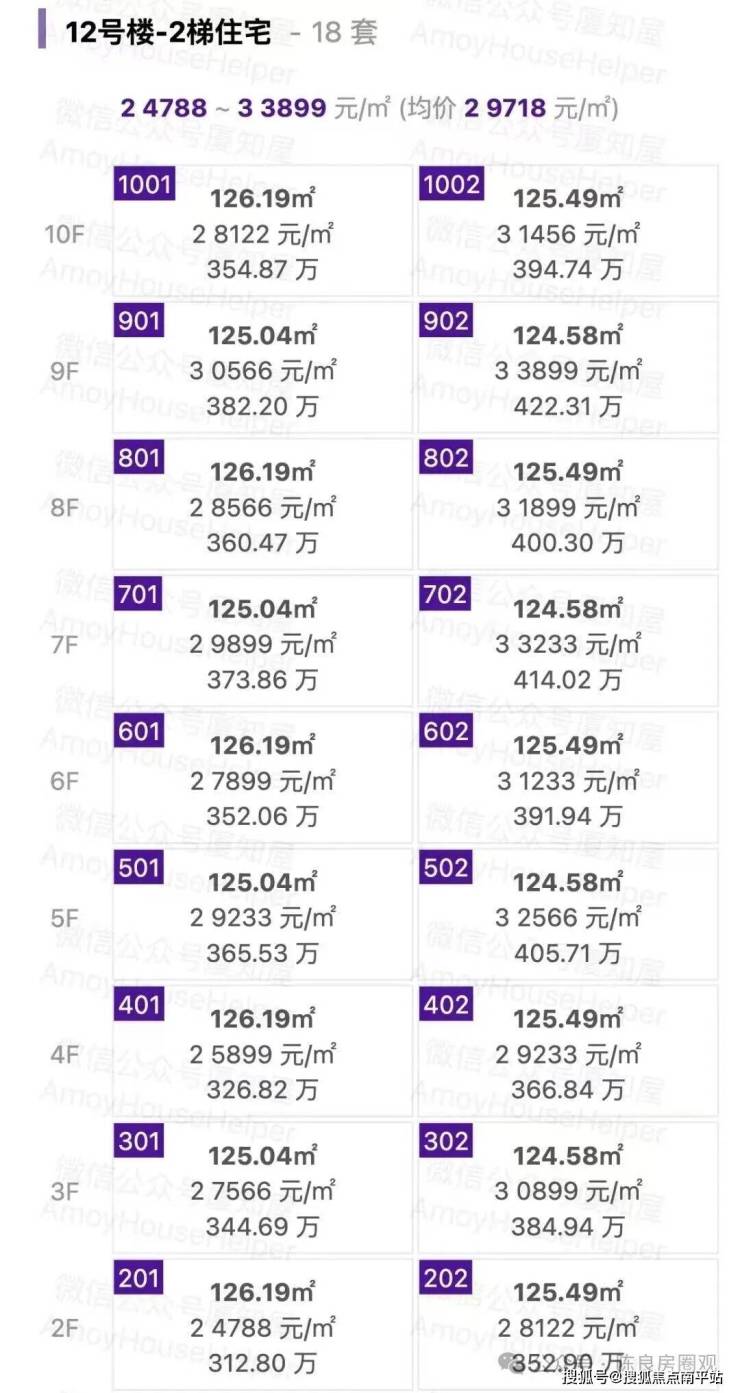Click the 126.19㎡ area in unit 801
The height and width of the screenshot is (1393, 740).
[x=262, y=472]
